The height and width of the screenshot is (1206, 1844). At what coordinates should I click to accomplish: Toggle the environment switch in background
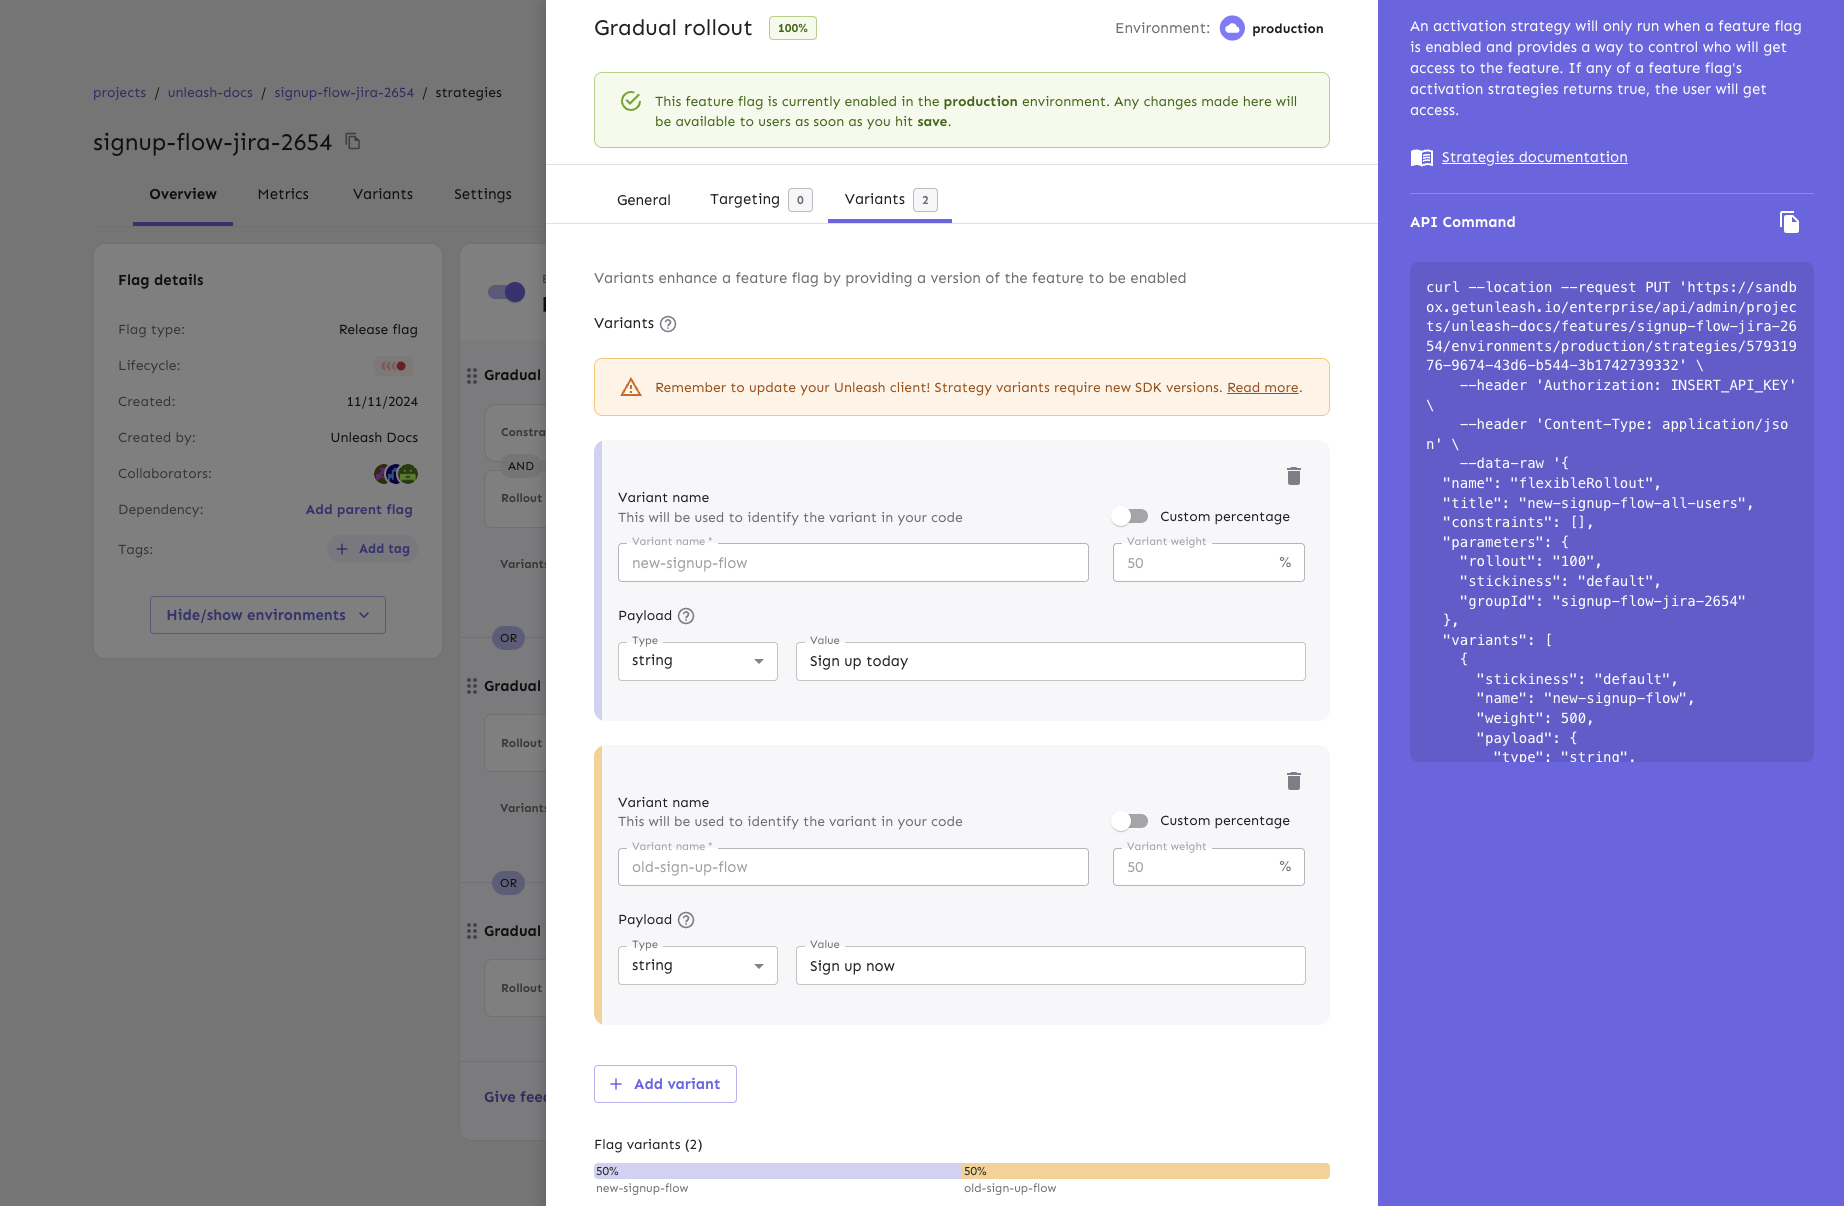(506, 292)
